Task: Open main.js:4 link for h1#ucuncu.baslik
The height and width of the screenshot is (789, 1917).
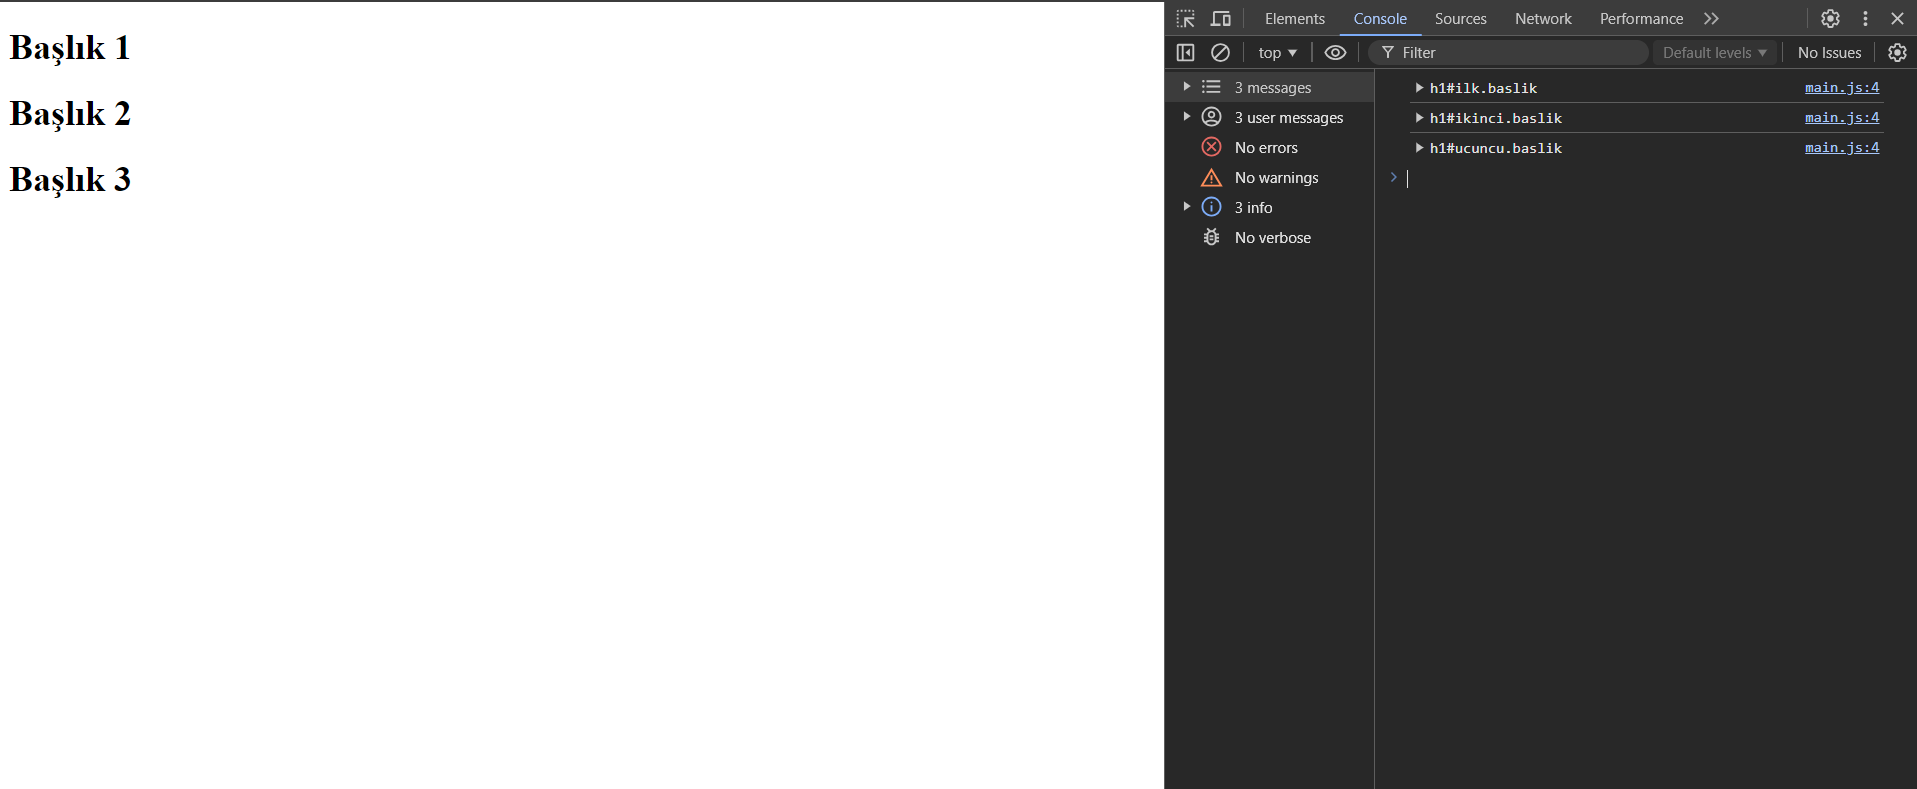Action: coord(1842,148)
